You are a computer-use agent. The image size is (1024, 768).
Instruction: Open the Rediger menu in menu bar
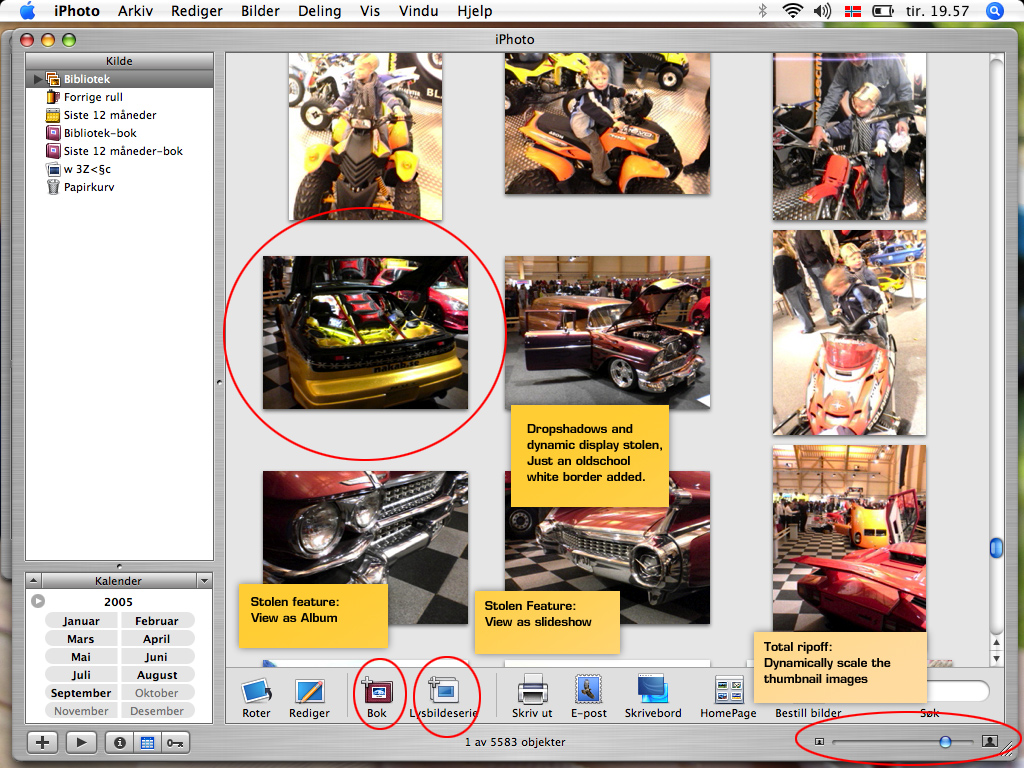click(x=197, y=11)
